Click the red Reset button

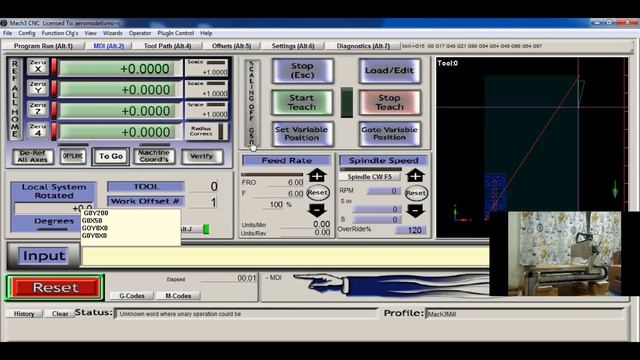pos(55,288)
